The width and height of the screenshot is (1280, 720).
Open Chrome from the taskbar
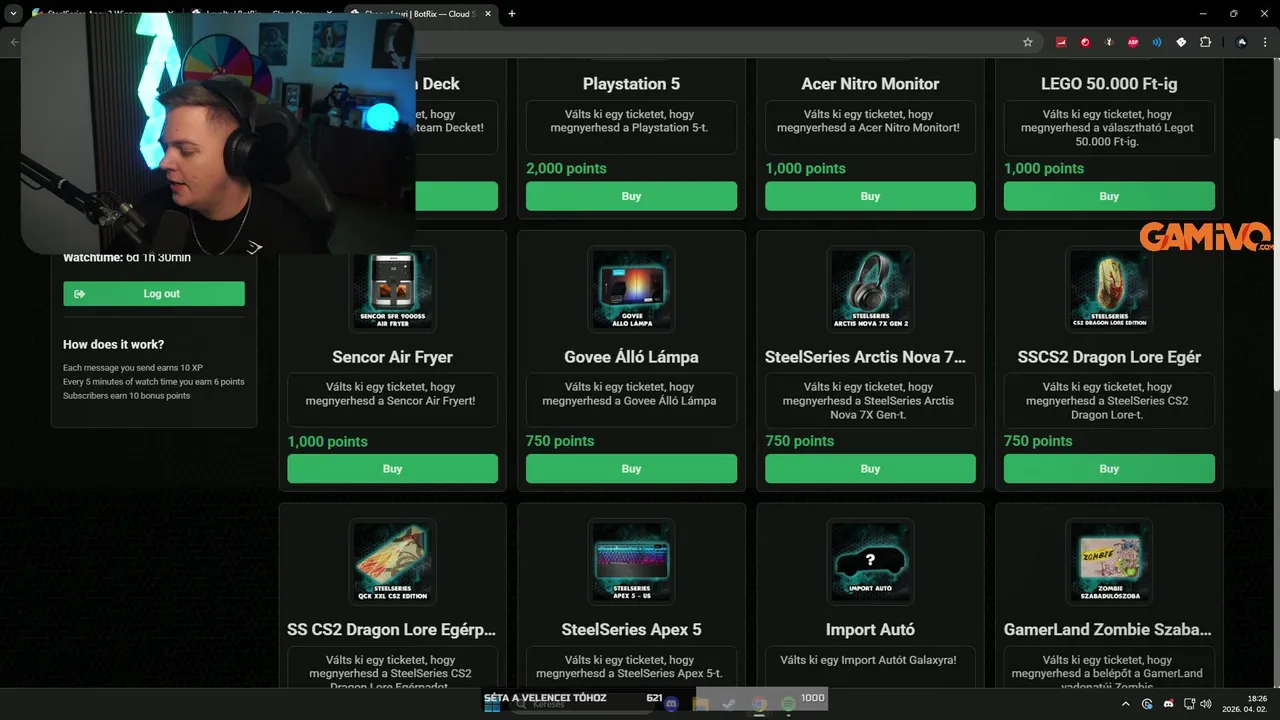759,704
